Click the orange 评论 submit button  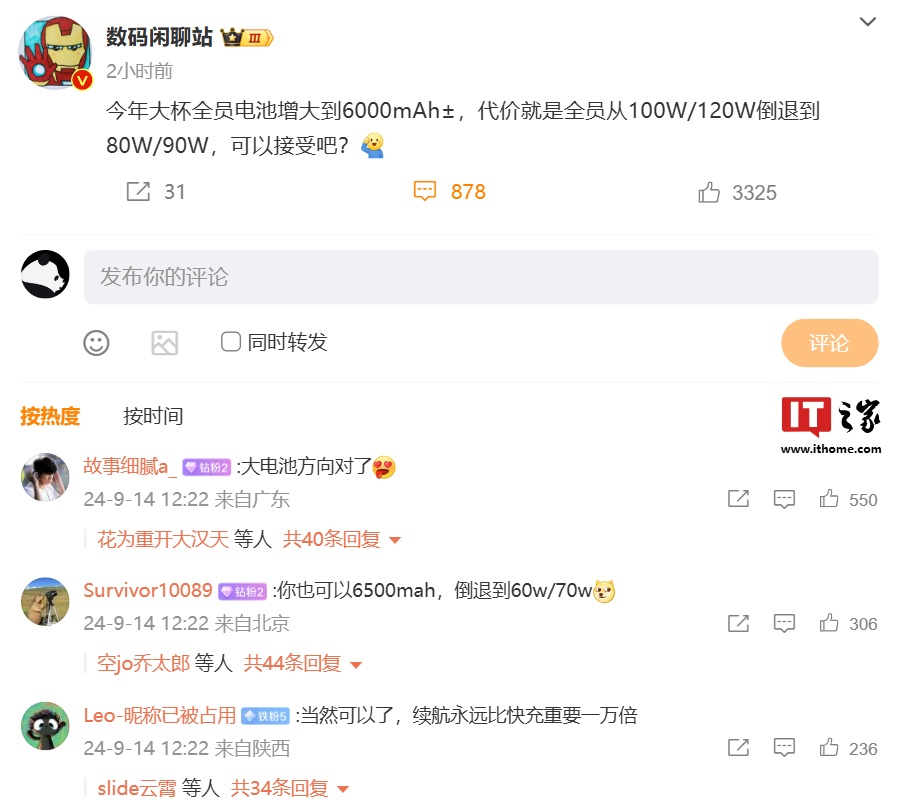tap(829, 343)
